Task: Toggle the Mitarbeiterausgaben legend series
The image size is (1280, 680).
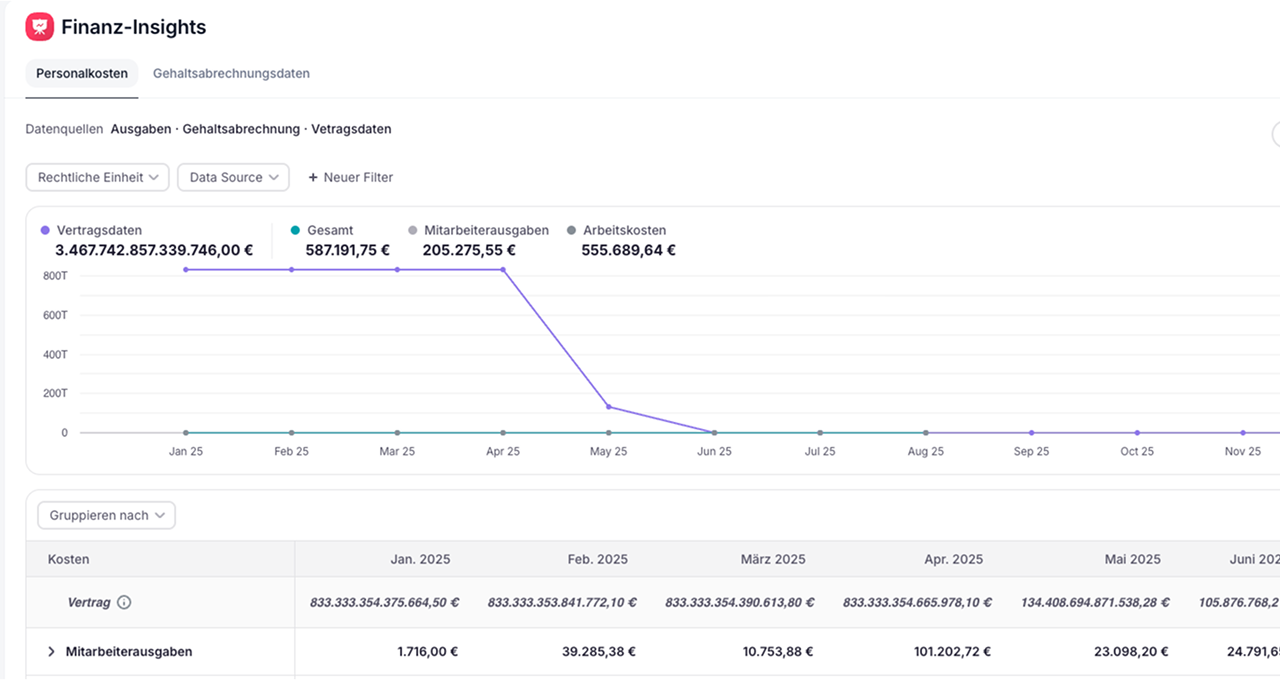Action: tap(485, 231)
